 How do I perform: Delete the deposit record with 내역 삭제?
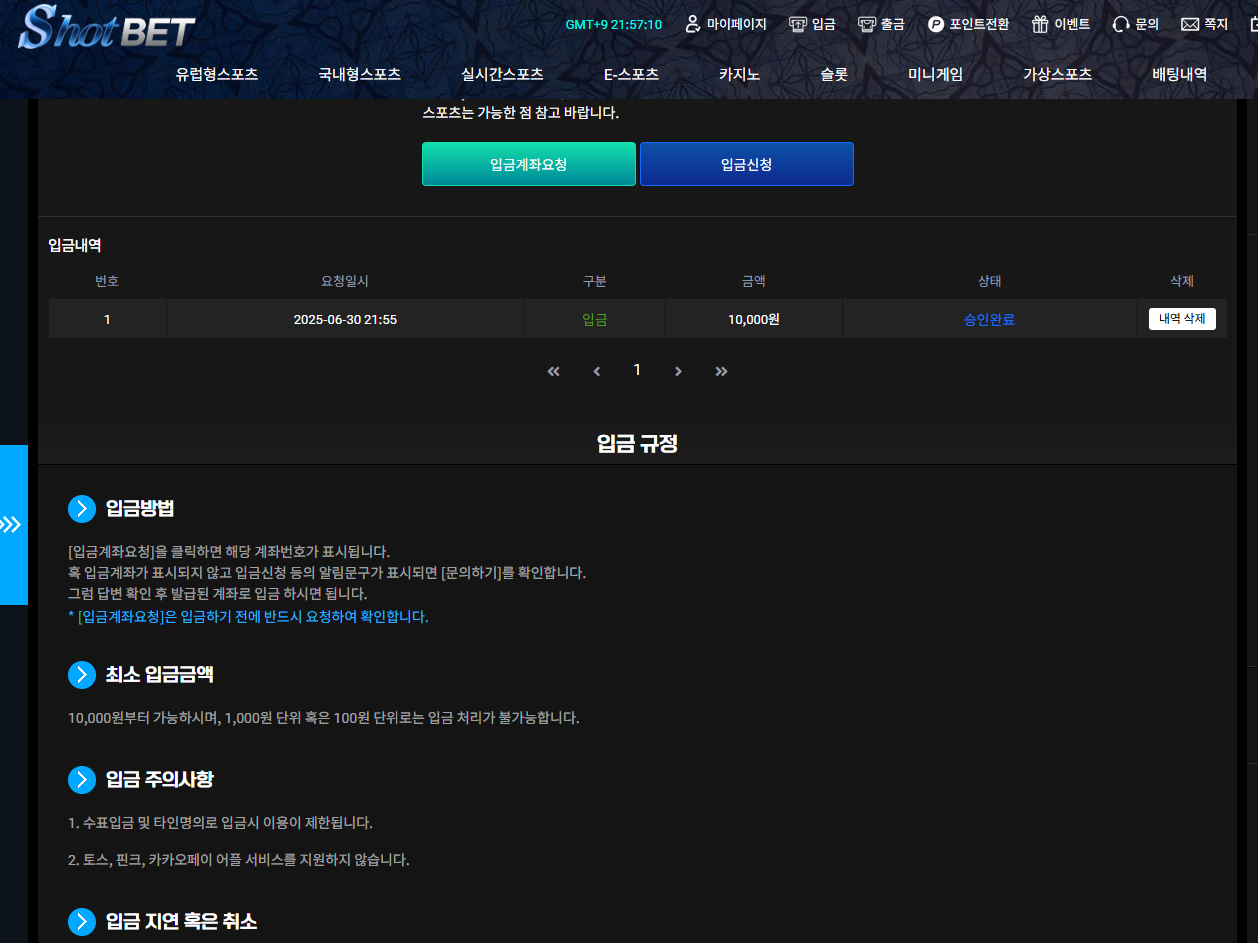point(1182,319)
